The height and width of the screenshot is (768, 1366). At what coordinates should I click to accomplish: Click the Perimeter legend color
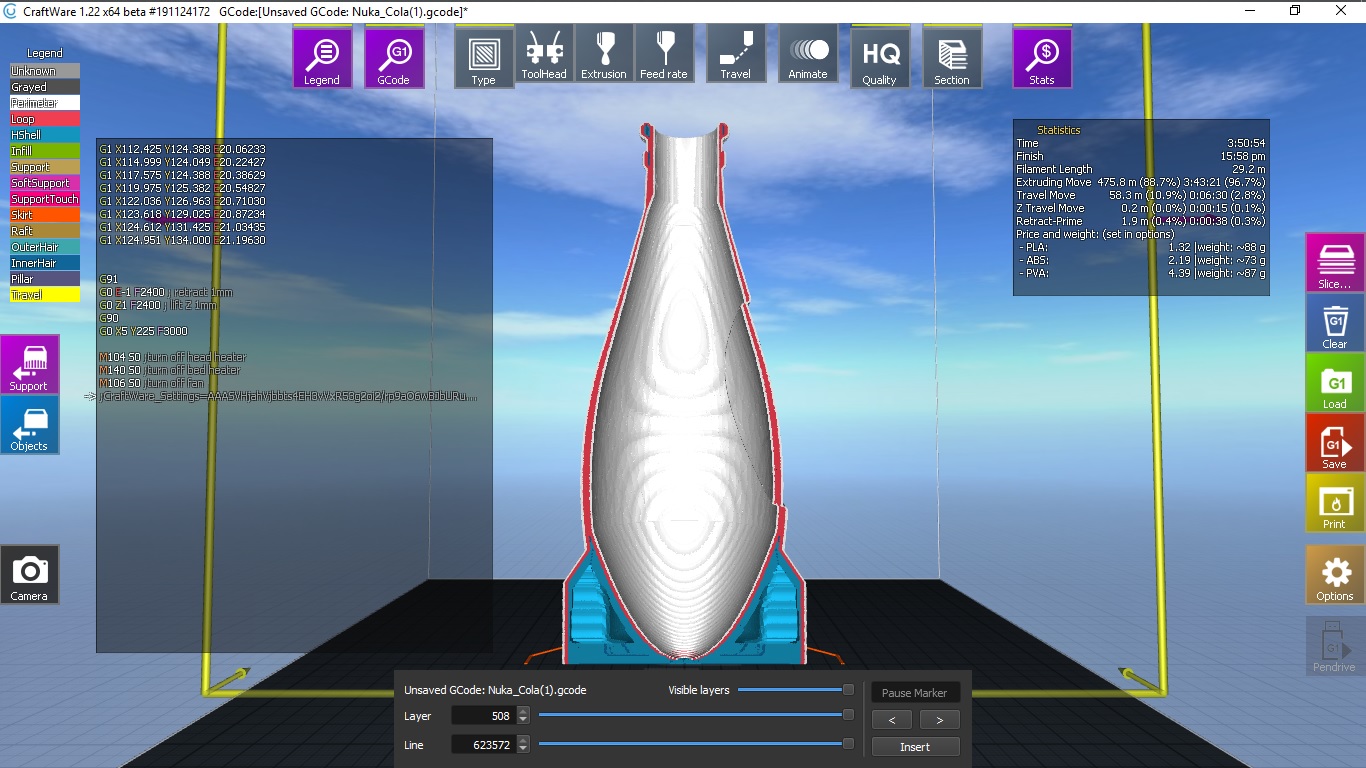(x=45, y=103)
